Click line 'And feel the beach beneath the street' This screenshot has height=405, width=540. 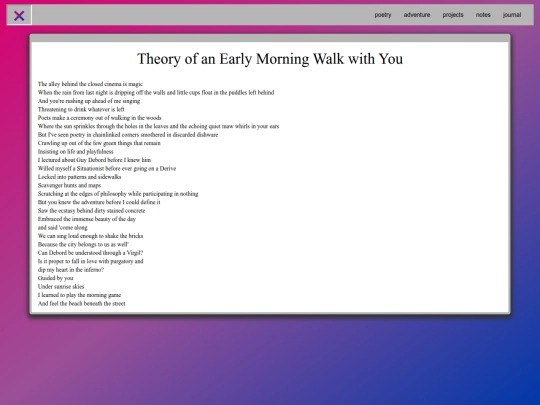coord(82,303)
